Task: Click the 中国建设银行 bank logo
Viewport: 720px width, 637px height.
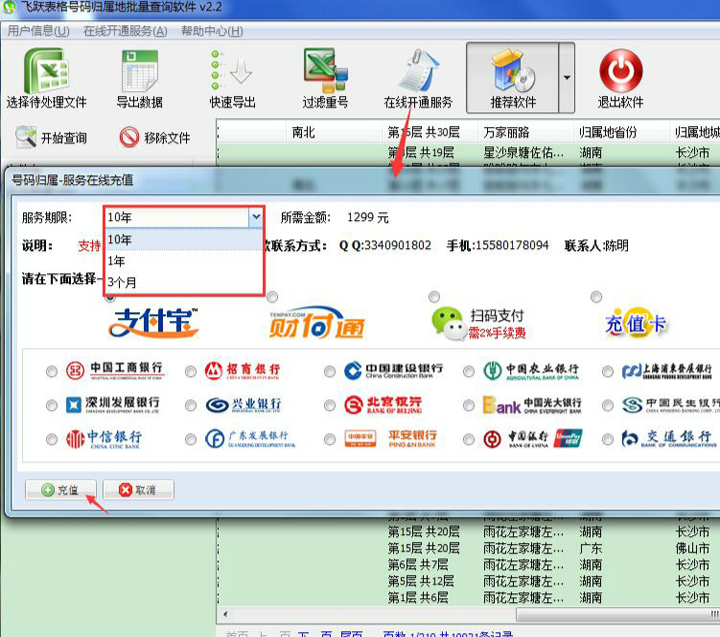Action: [x=394, y=370]
